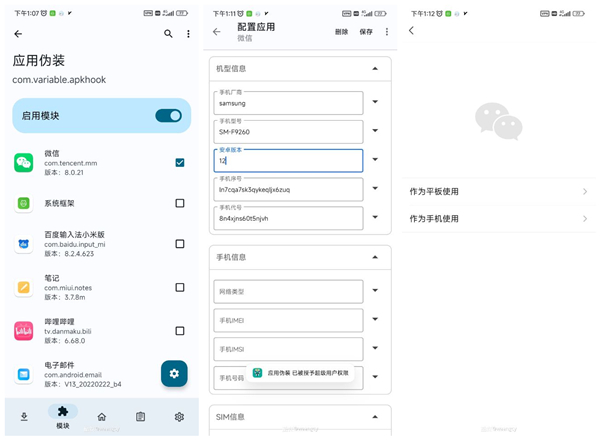Collapse the 机型信息 section
This screenshot has height=440, width=600.
(x=375, y=69)
